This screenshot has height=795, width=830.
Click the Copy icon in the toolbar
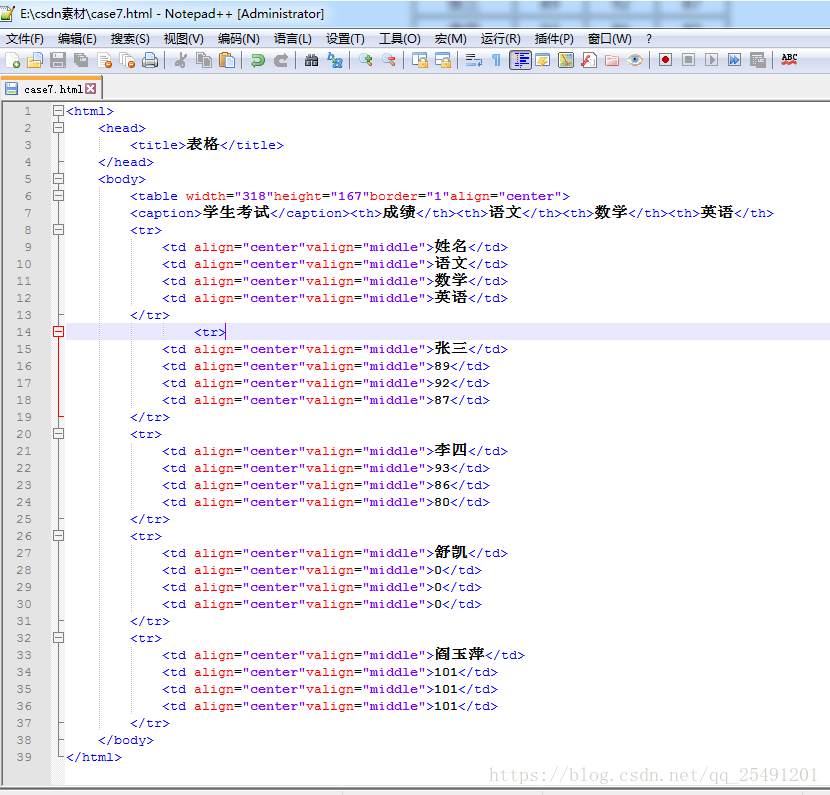[x=204, y=60]
